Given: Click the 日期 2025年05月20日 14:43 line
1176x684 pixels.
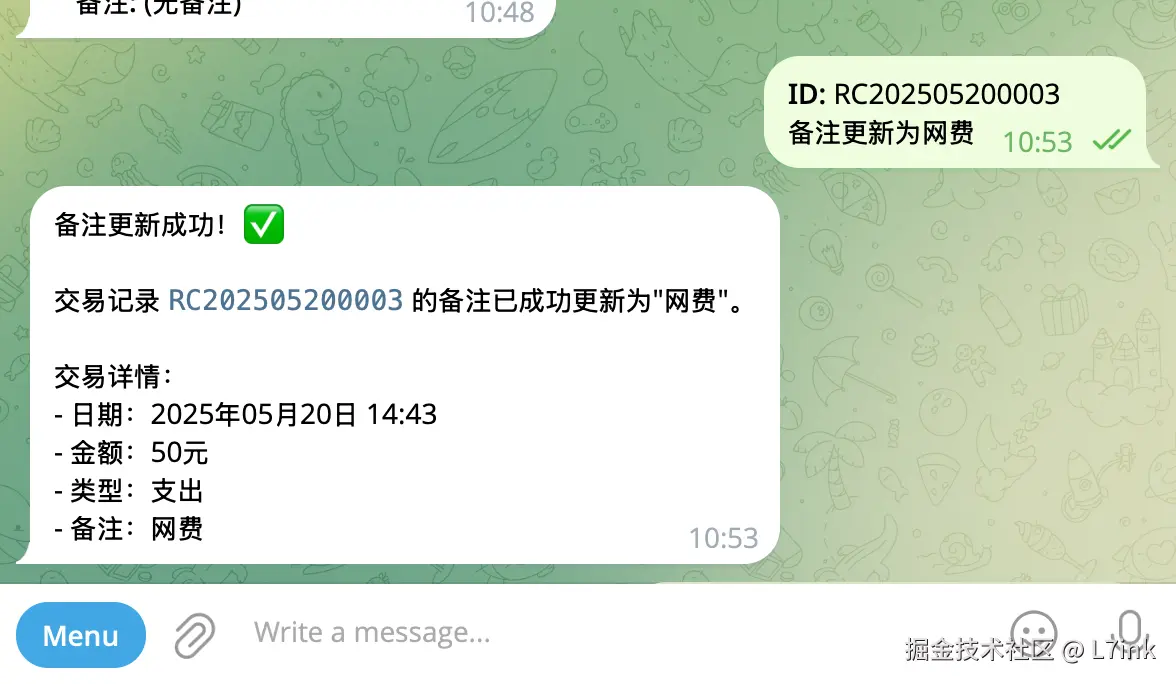Looking at the screenshot, I should coord(245,415).
